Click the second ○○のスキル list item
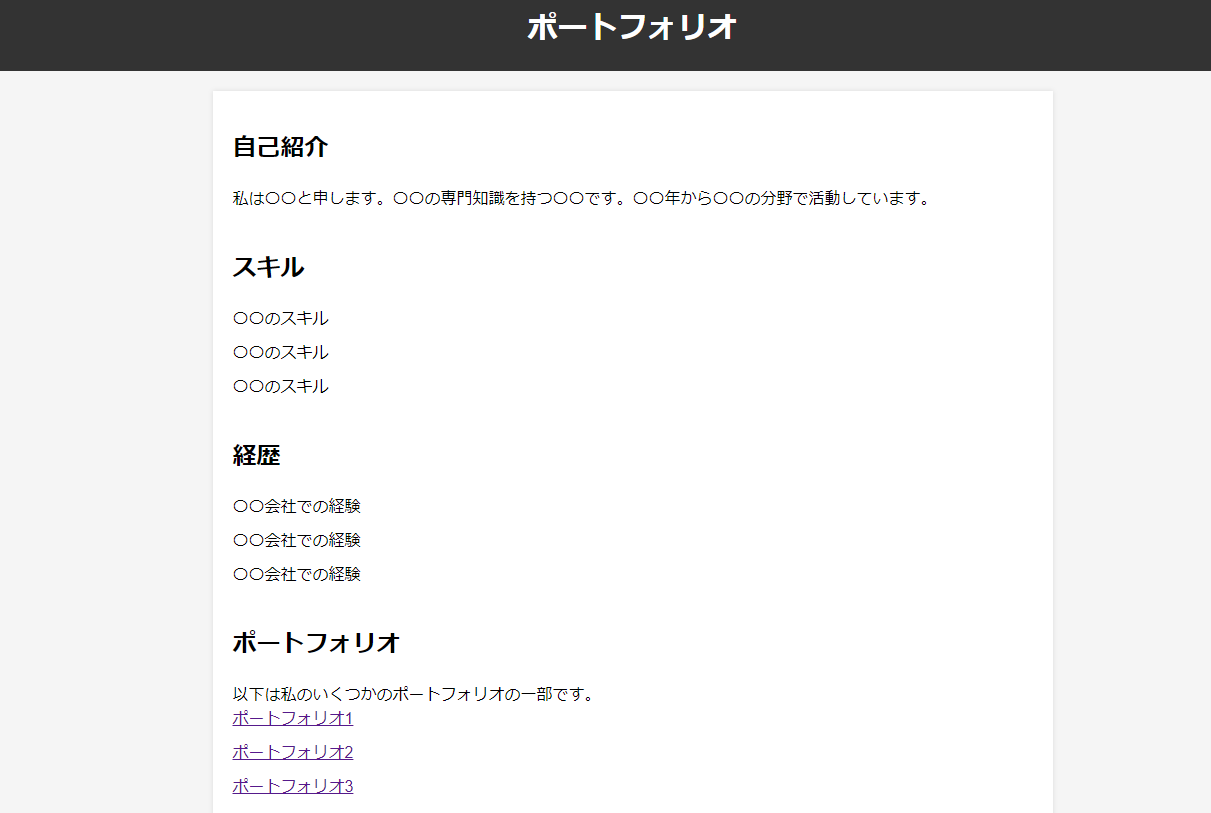The height and width of the screenshot is (813, 1211). click(x=280, y=352)
